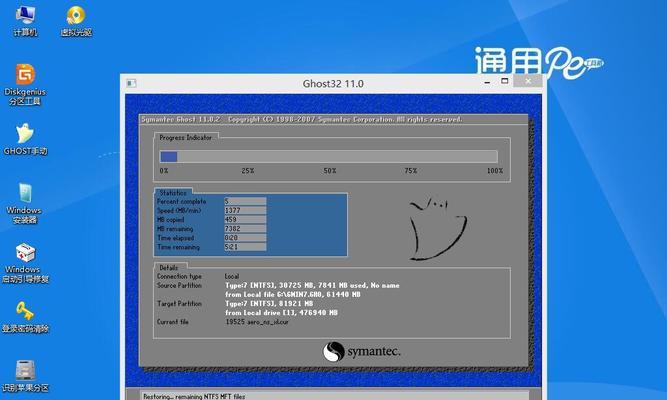The image size is (667, 400).
Task: Open the Windows installer desktop icon
Action: (x=24, y=203)
